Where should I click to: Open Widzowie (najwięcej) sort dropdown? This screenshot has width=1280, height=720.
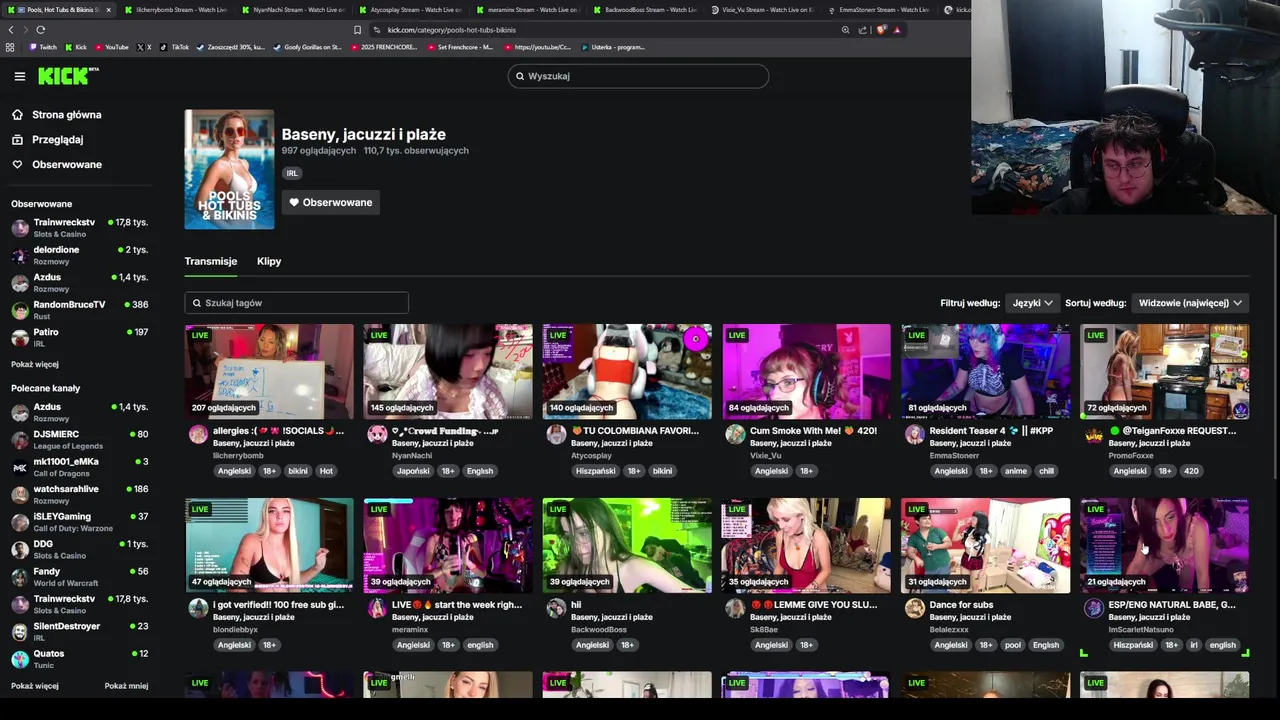[x=1190, y=303]
